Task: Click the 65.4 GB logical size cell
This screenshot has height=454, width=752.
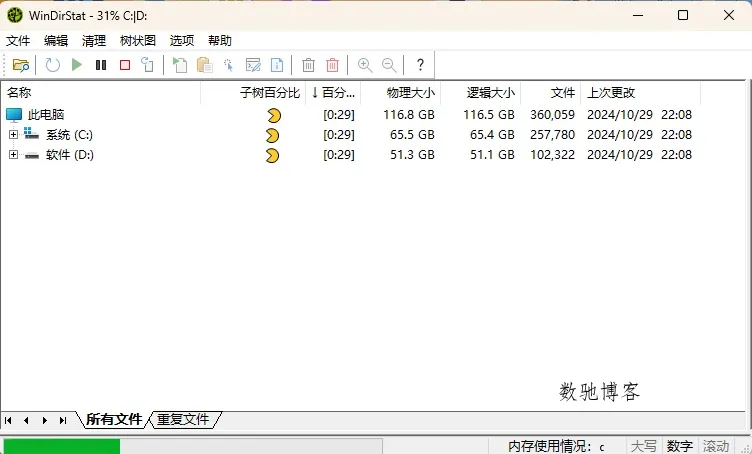Action: [x=492, y=135]
